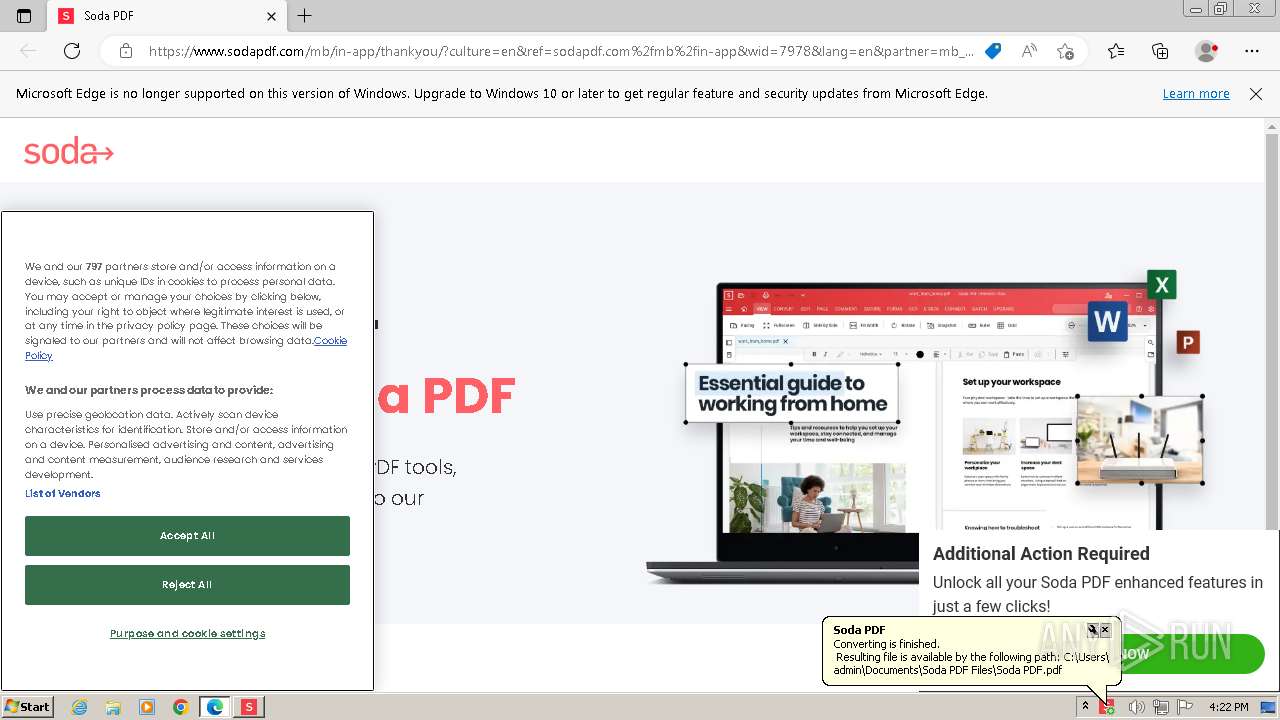Viewport: 1280px width, 720px height.
Task: View site information lock icon
Action: pos(125,51)
